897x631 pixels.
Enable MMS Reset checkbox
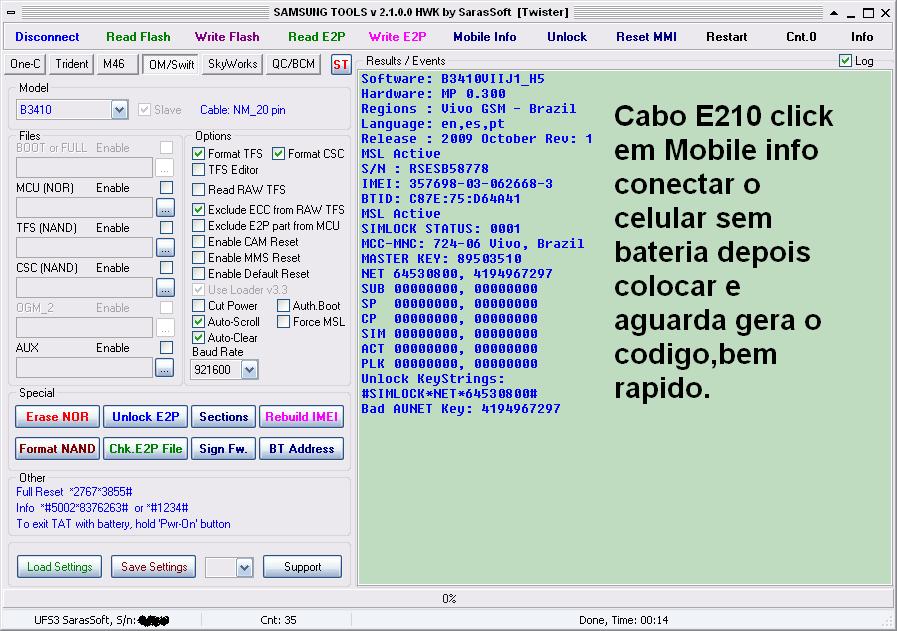coord(199,258)
